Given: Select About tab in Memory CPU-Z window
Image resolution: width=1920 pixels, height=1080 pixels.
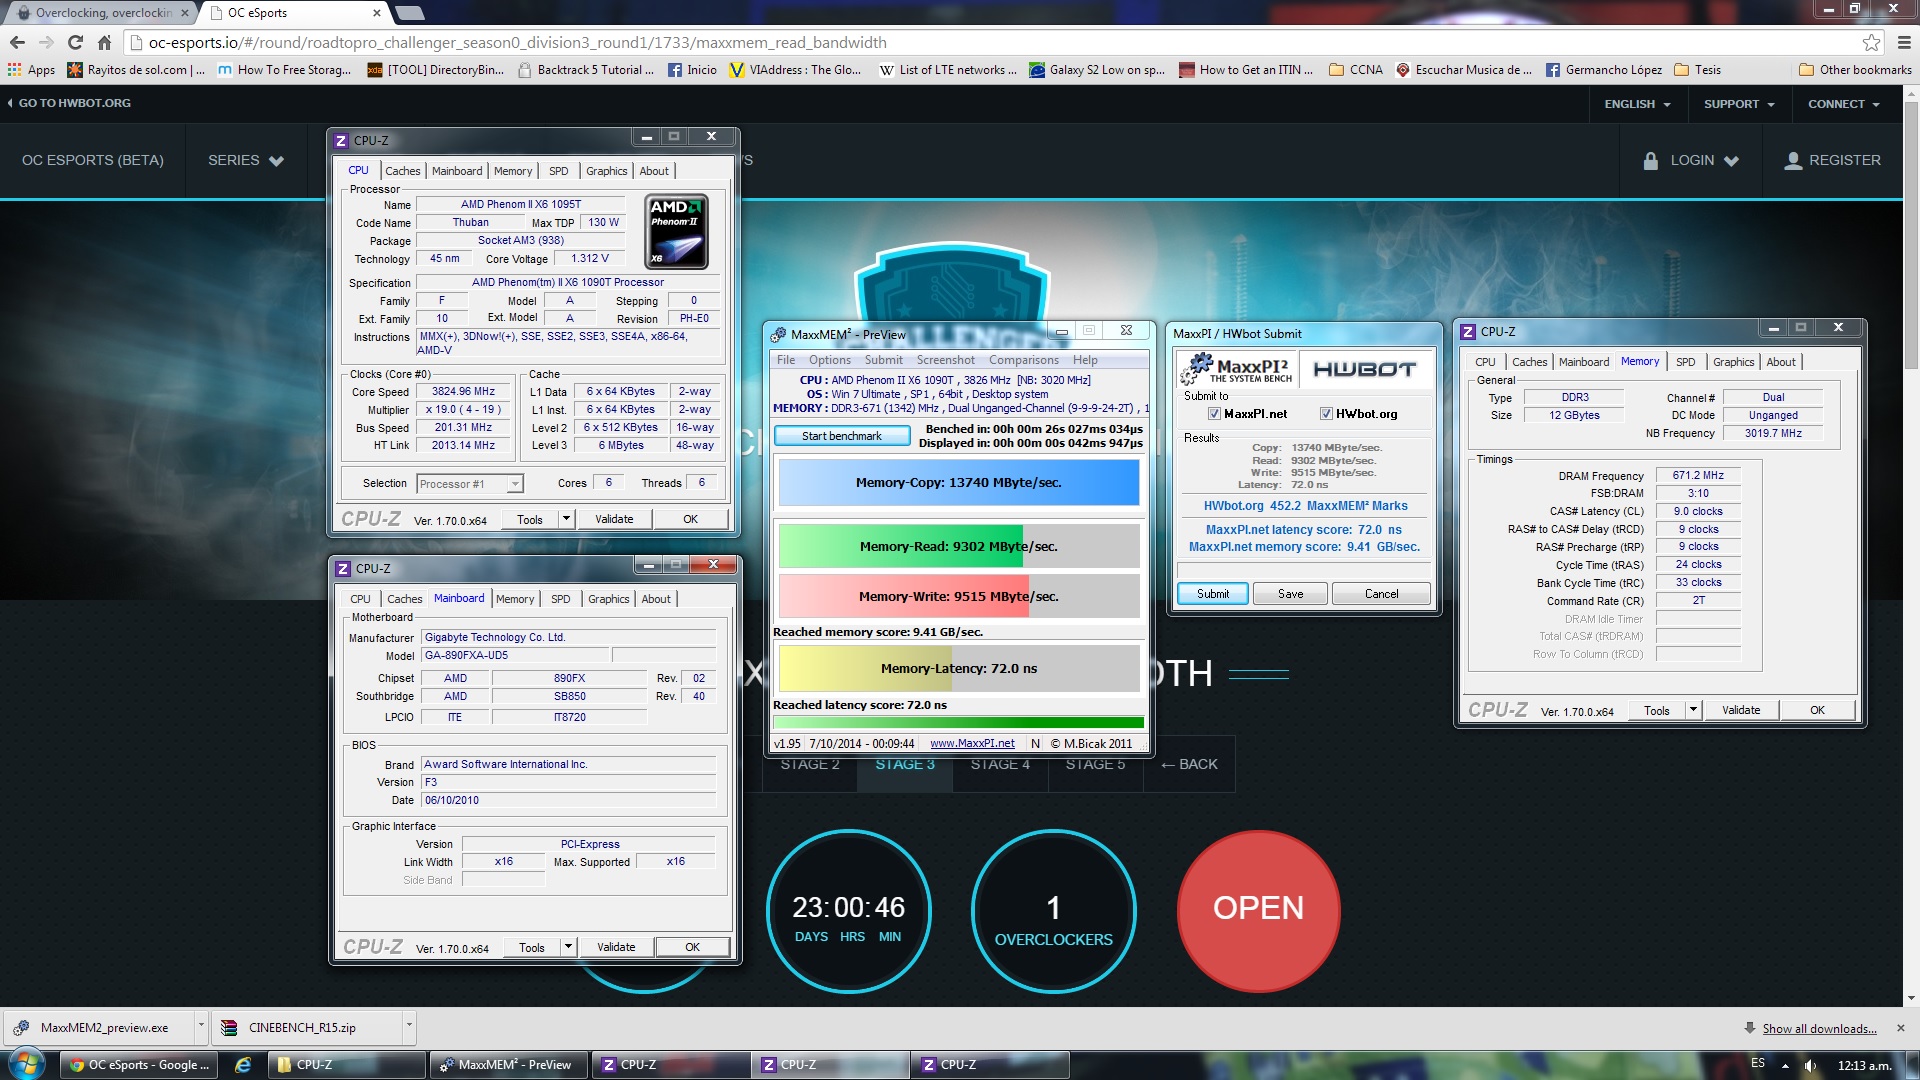Looking at the screenshot, I should click(1781, 362).
